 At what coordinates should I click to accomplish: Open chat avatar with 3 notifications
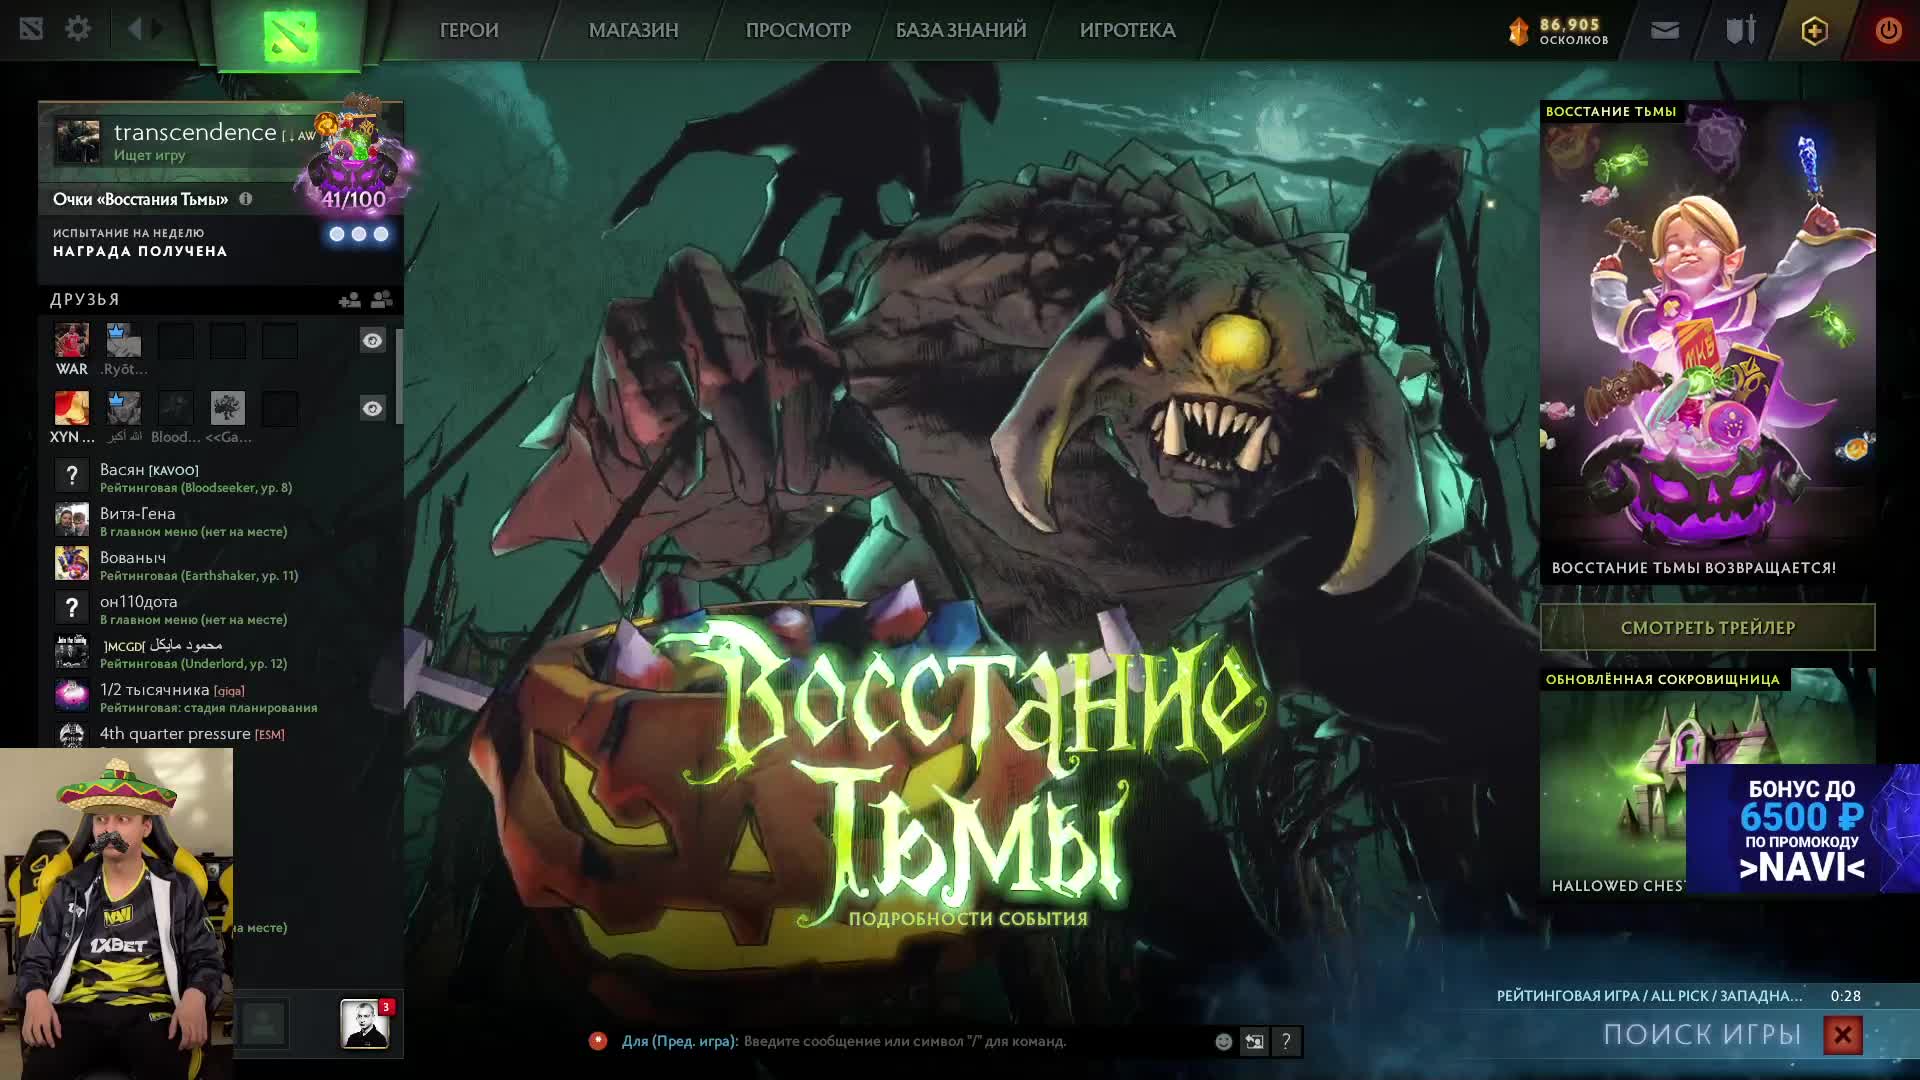click(x=364, y=1023)
